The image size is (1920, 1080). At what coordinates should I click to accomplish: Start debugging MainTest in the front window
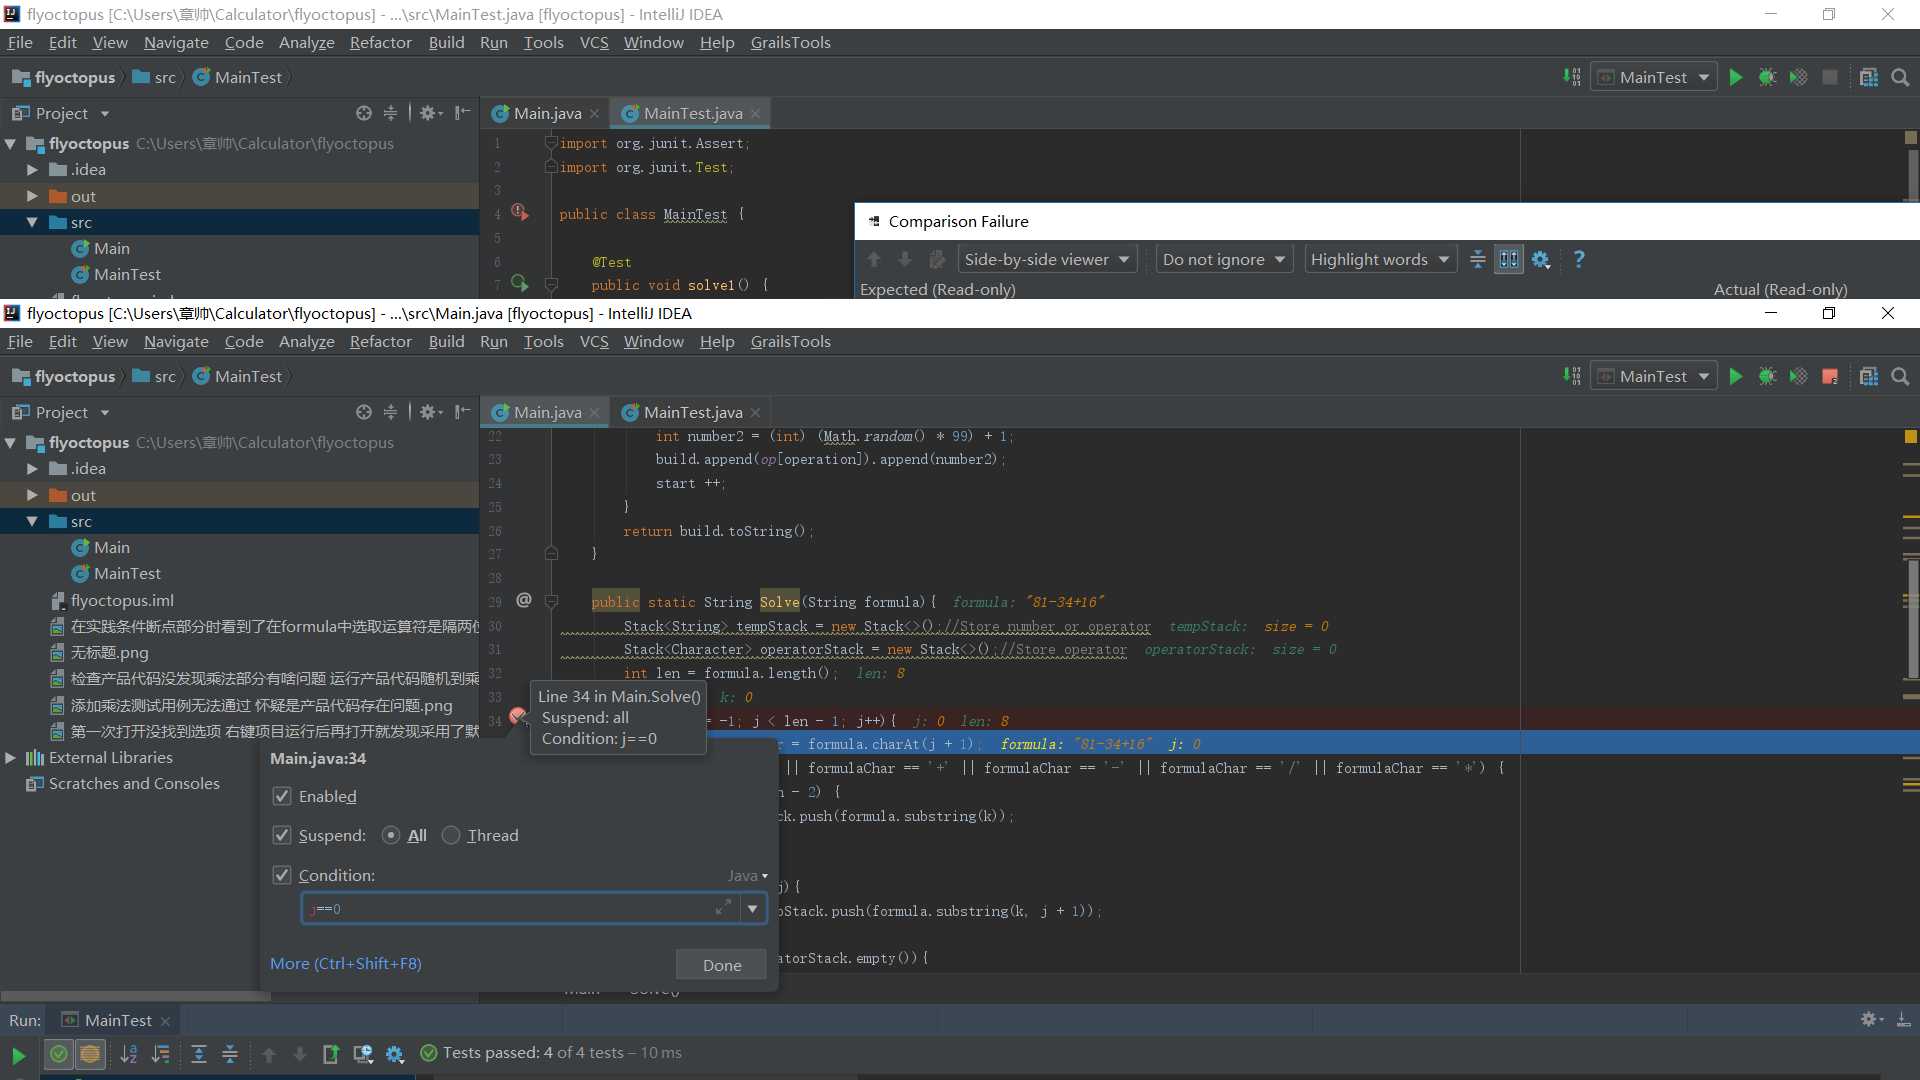(1767, 376)
